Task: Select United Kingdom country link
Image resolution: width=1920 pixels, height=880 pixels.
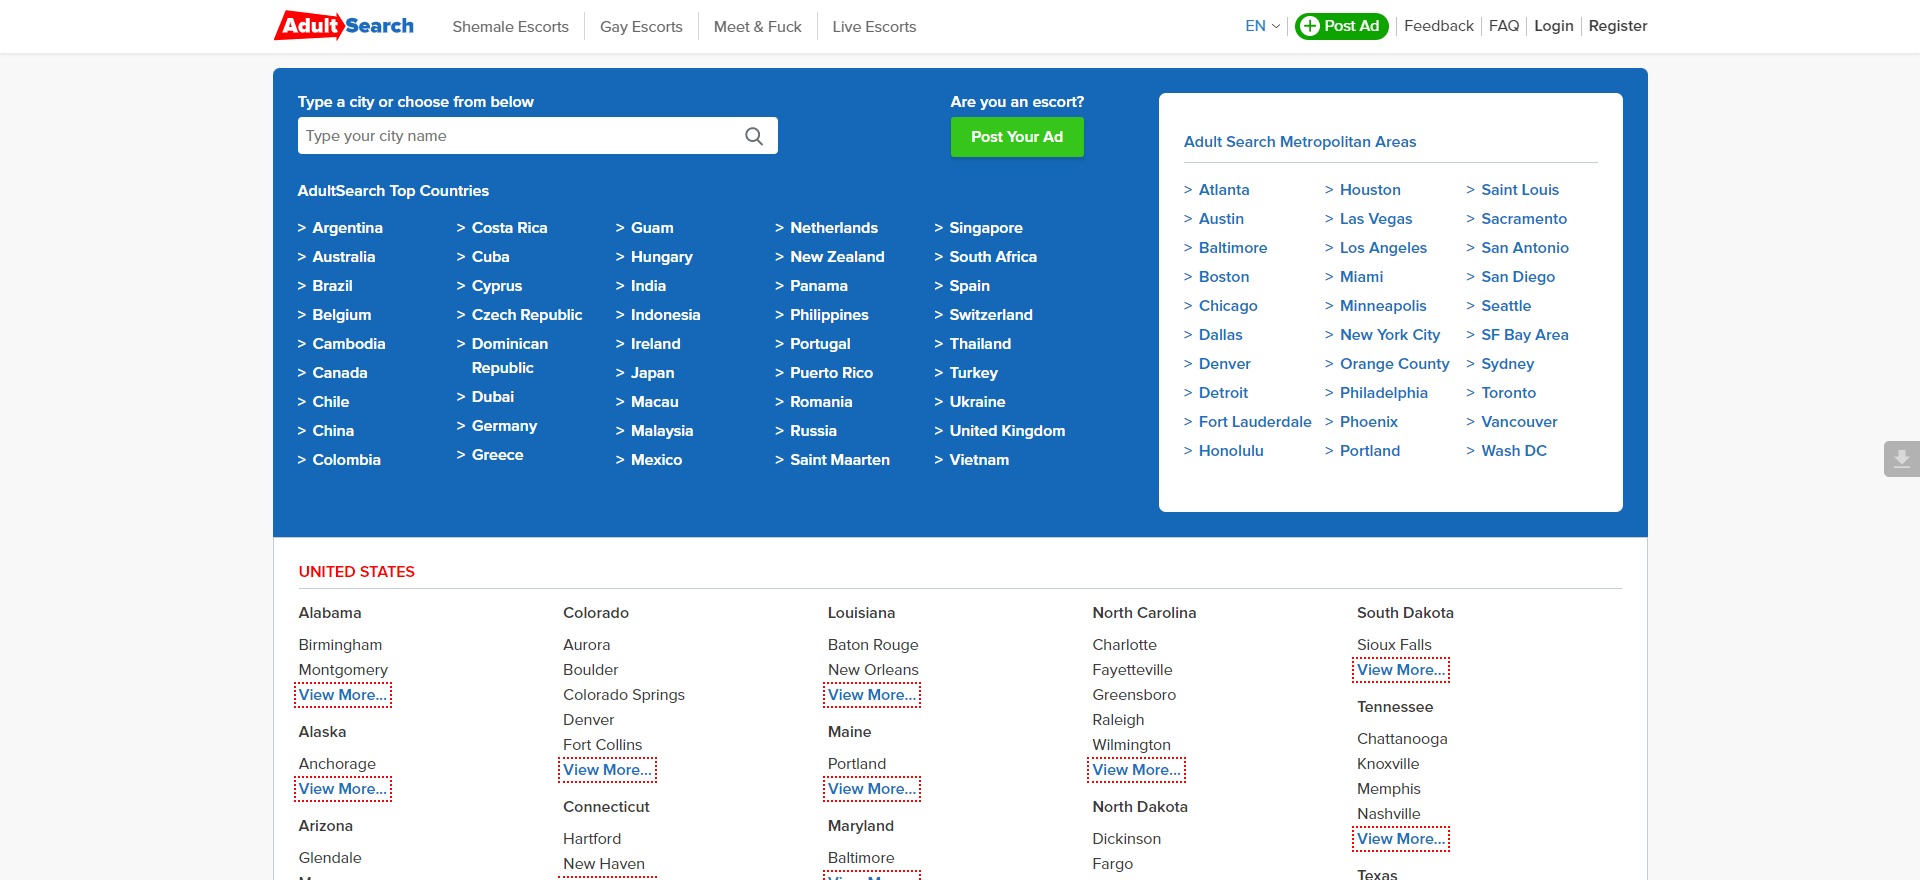Action: 1007,431
